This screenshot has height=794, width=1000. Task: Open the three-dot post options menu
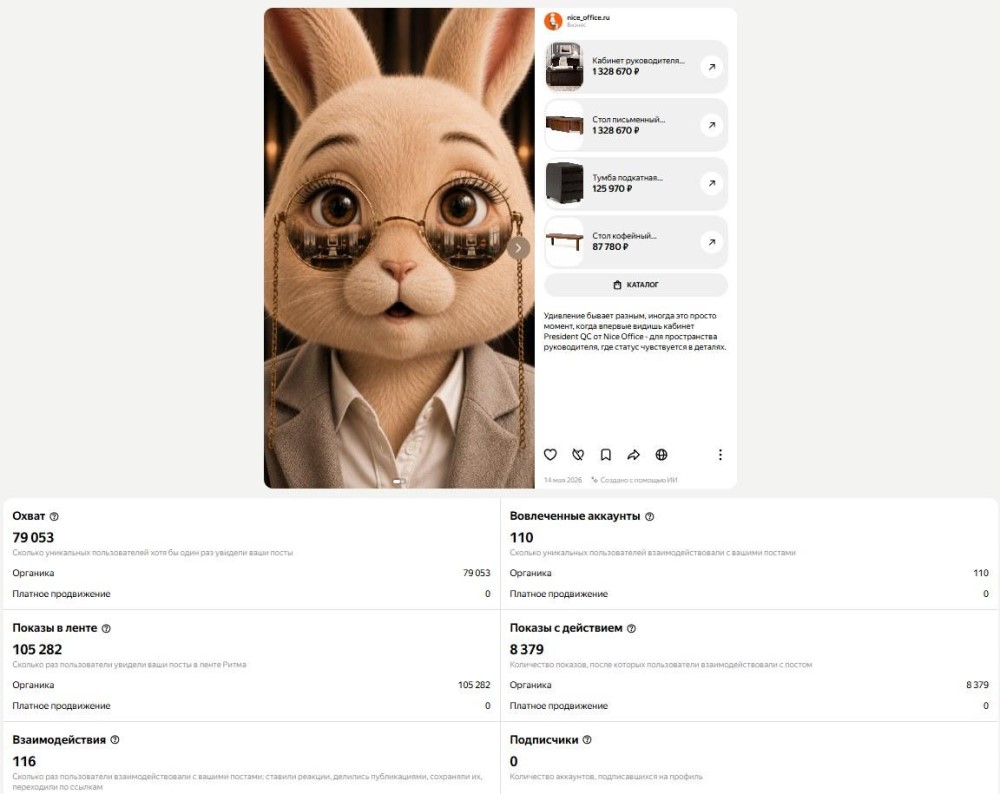[x=720, y=455]
